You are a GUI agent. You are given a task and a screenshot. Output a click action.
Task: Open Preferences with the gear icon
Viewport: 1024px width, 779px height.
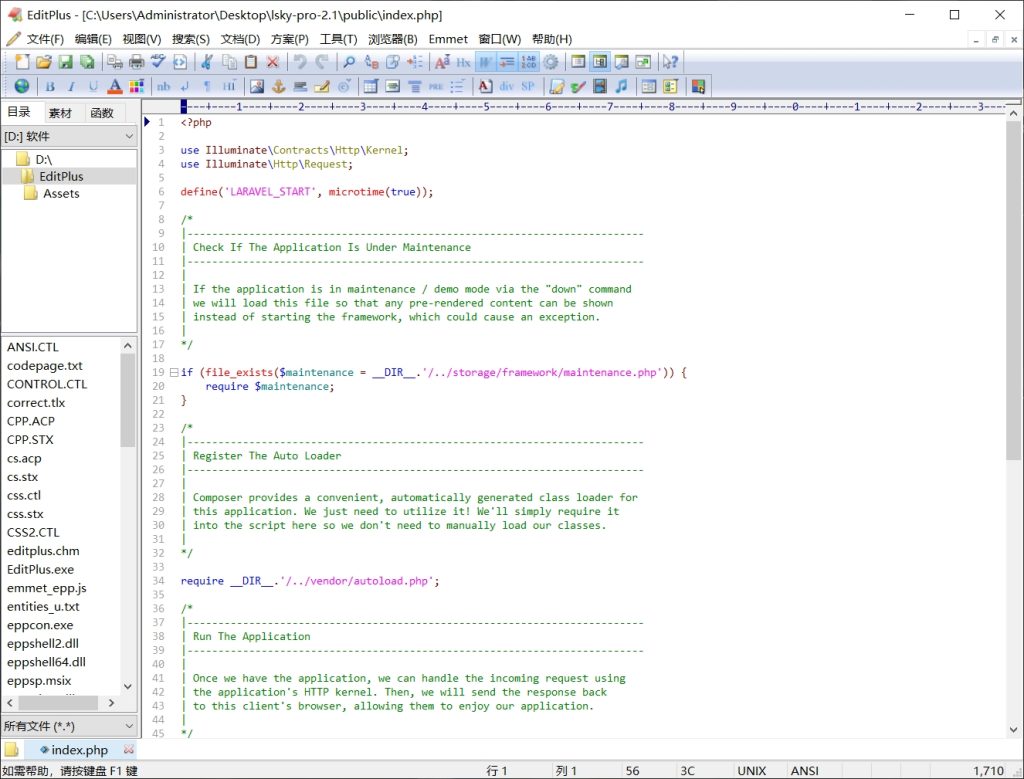551,61
